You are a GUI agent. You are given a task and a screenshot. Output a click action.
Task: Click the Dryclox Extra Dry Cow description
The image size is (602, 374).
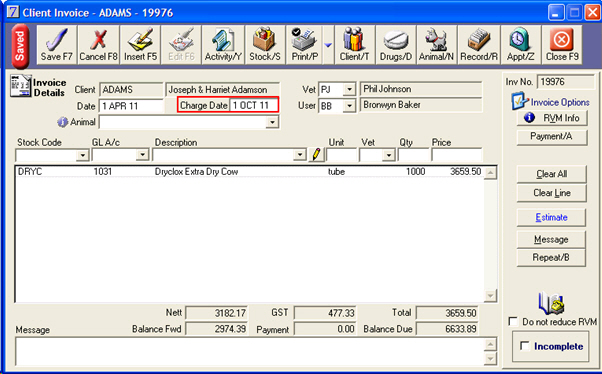(x=197, y=172)
